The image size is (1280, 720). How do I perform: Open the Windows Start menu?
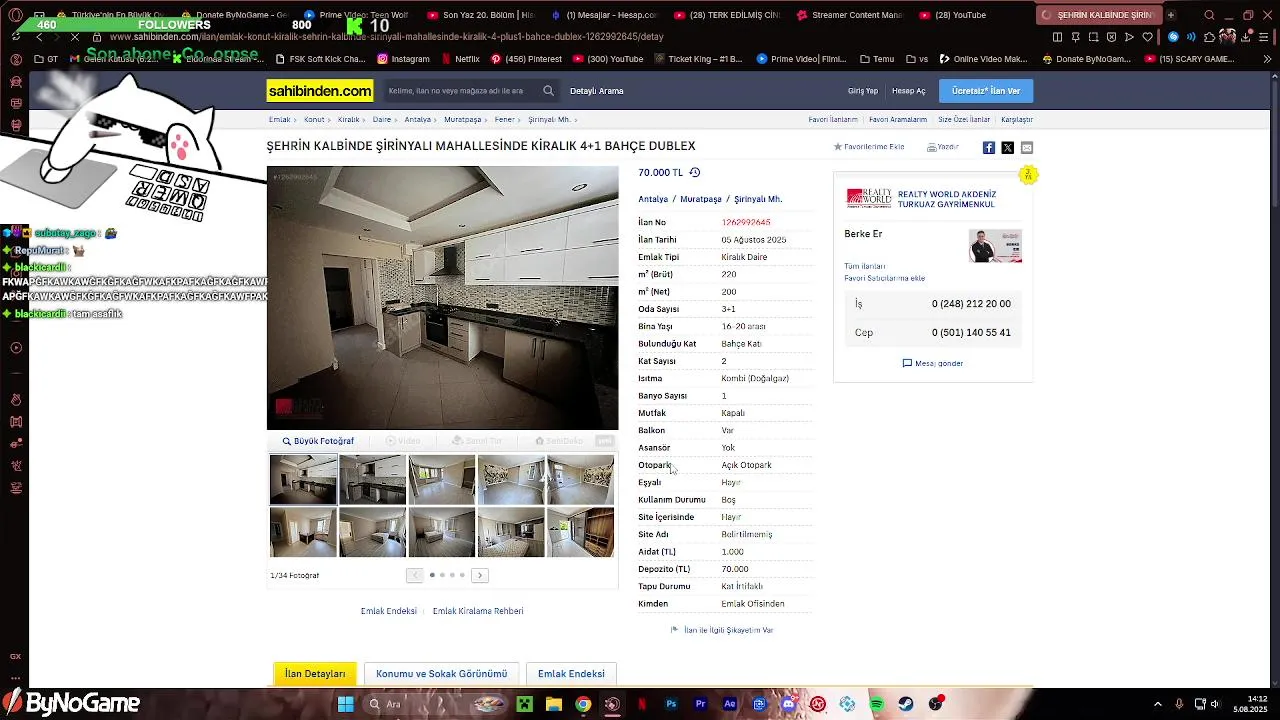coord(345,704)
